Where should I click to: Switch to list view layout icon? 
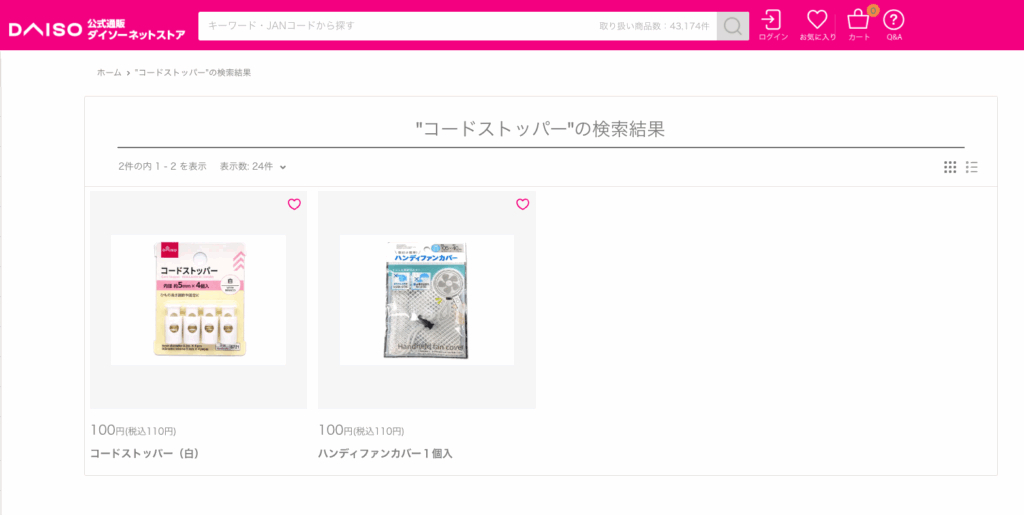pos(972,167)
